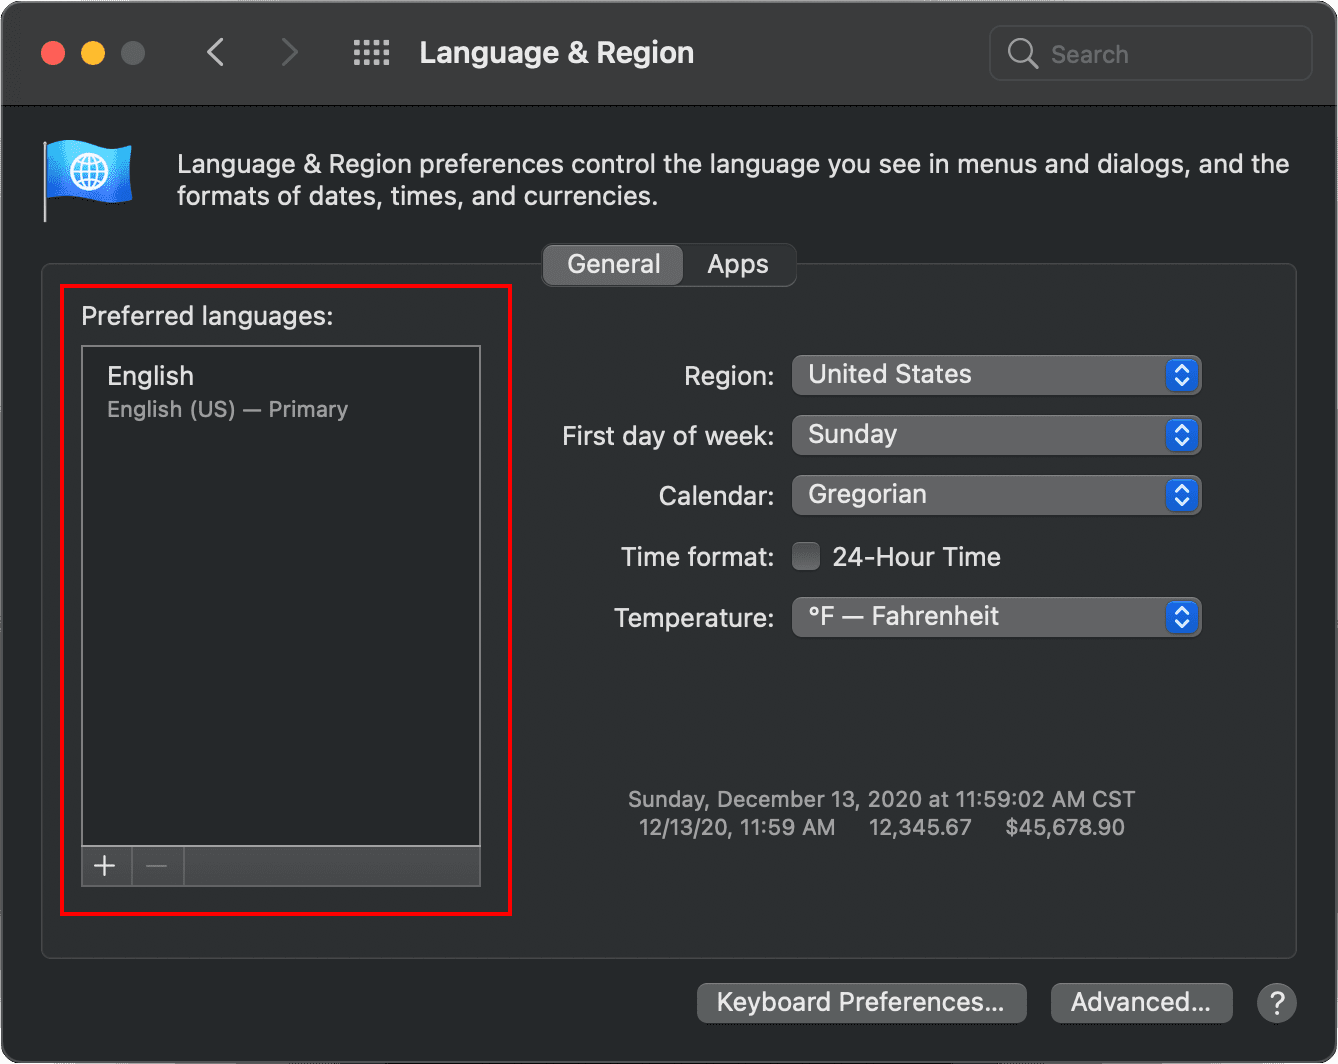Image resolution: width=1338 pixels, height=1064 pixels.
Task: Focus the Search field
Action: [x=1150, y=53]
